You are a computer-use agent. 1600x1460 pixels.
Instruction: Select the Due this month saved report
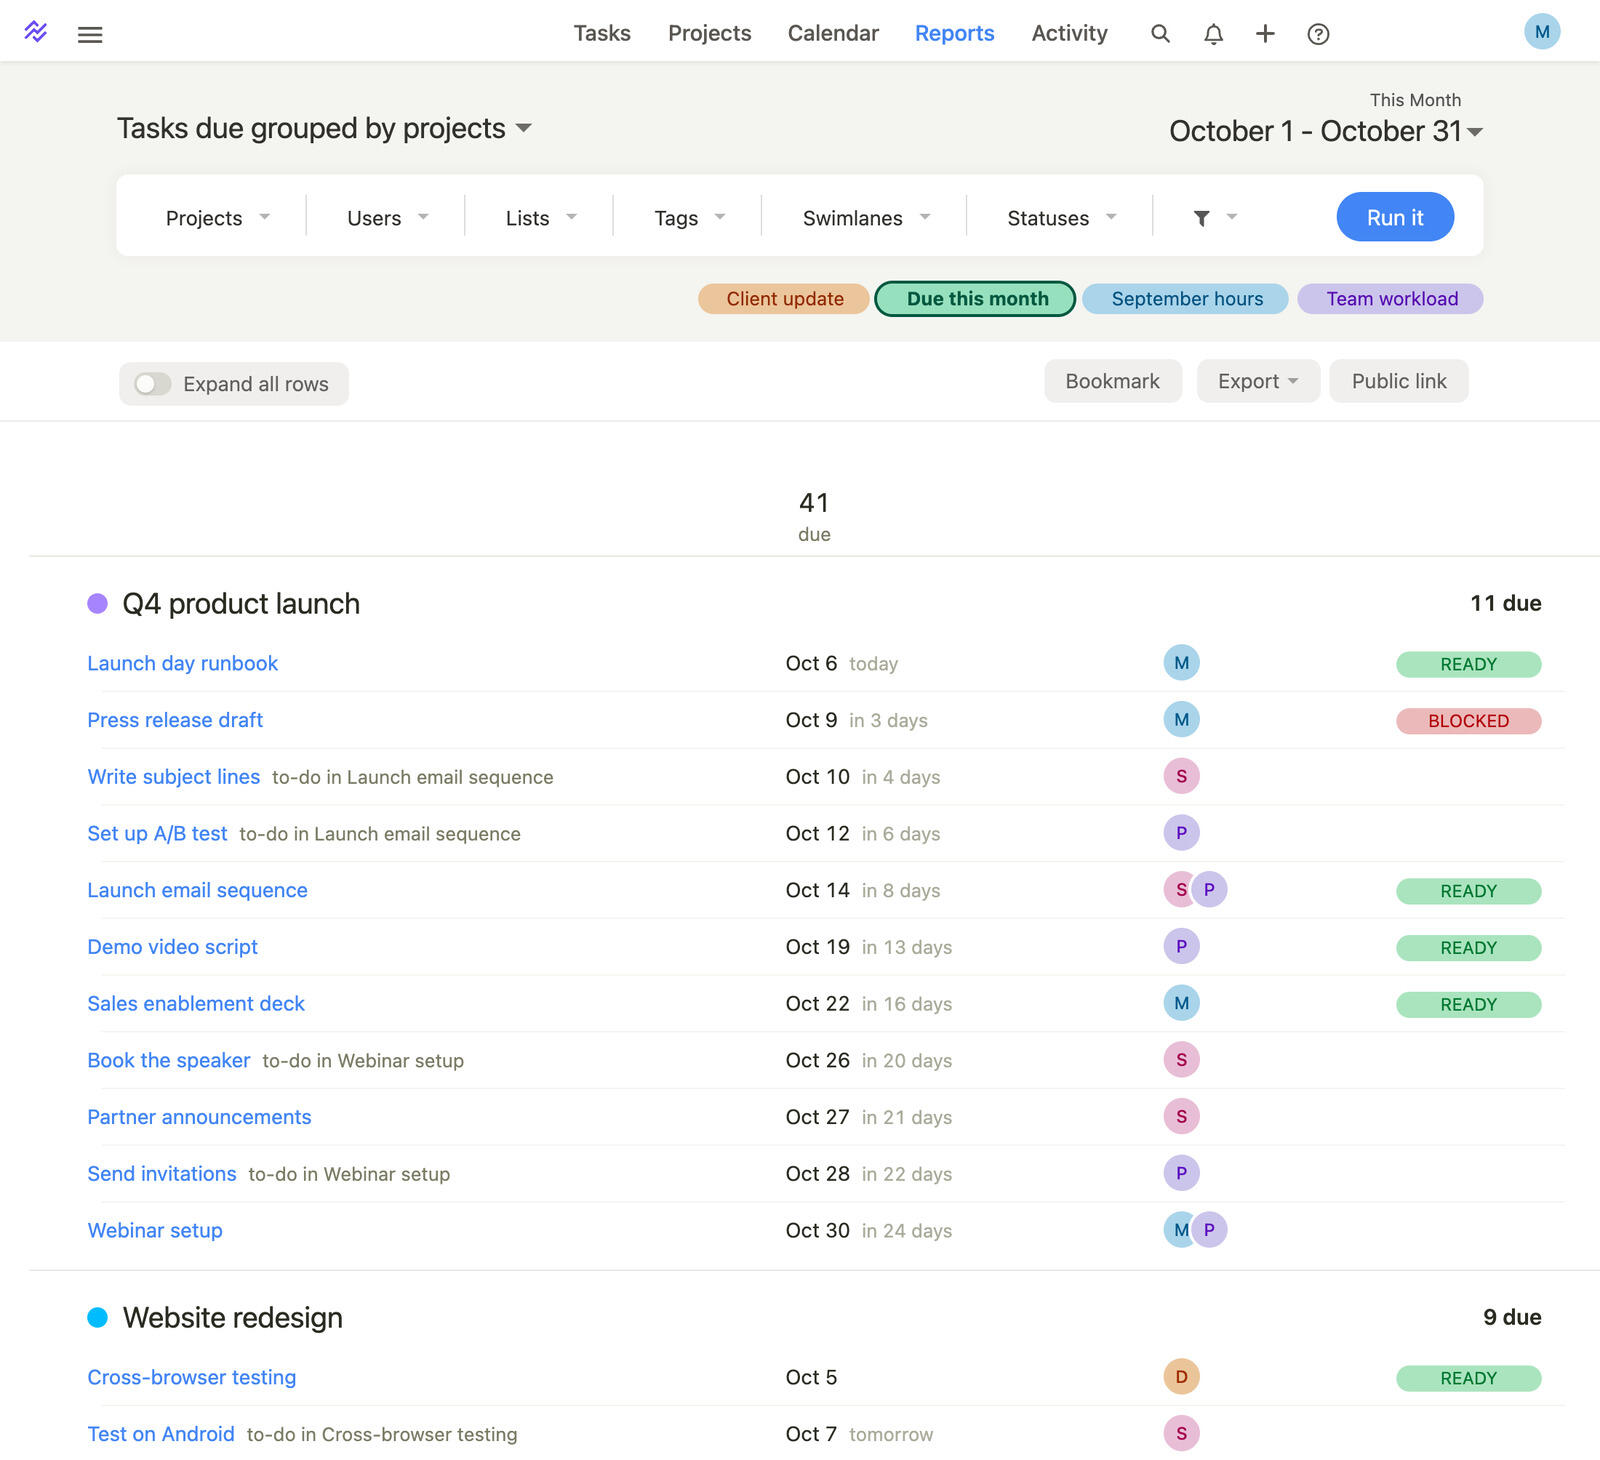coord(976,299)
